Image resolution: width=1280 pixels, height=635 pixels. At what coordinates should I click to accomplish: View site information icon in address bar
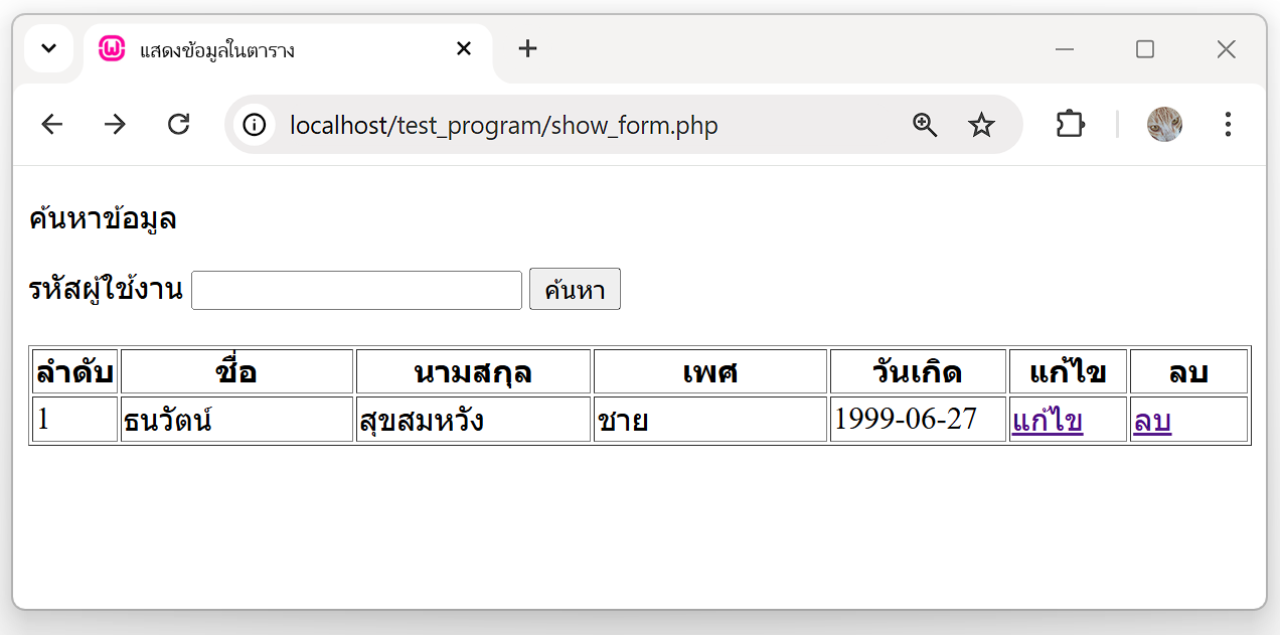pyautogui.click(x=255, y=125)
